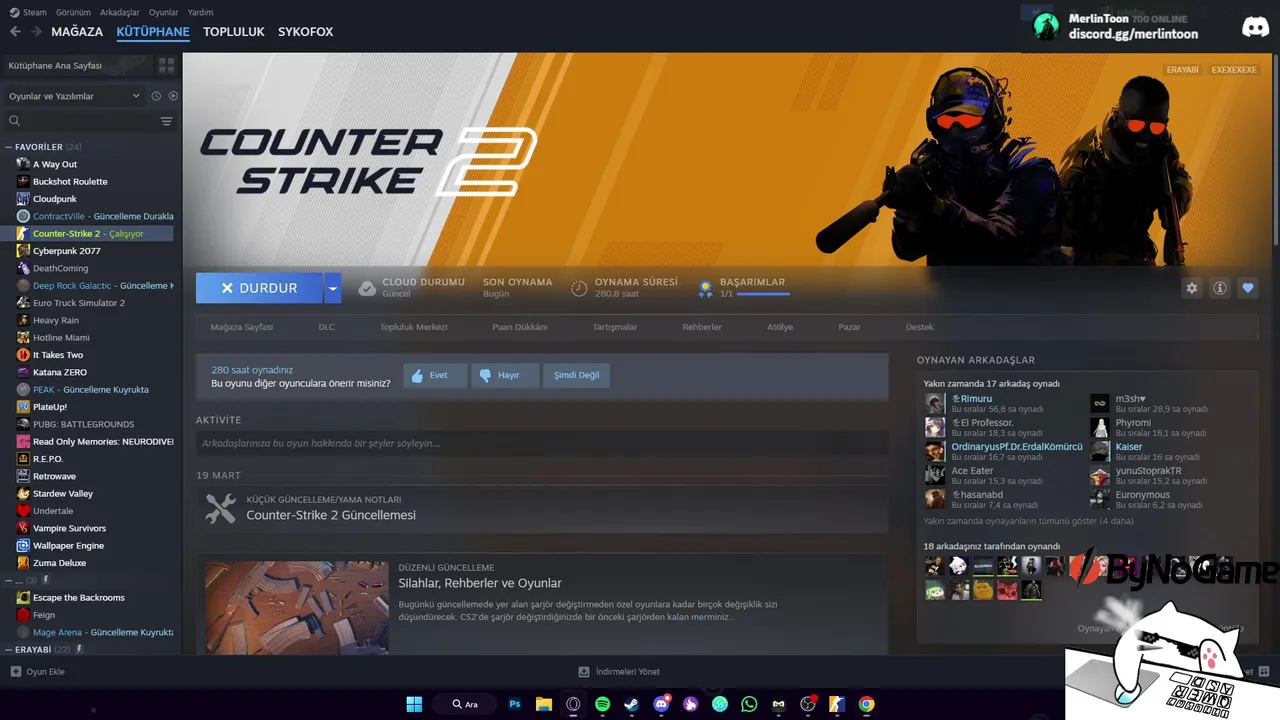Open Discord from the taskbar
Viewport: 1280px width, 720px height.
(661, 704)
